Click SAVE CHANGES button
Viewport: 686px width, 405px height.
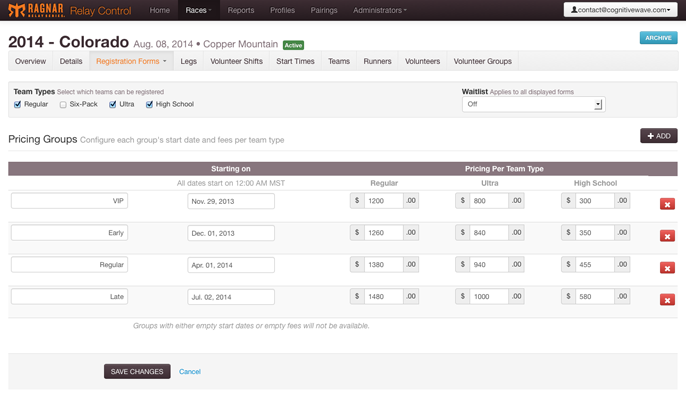click(137, 371)
